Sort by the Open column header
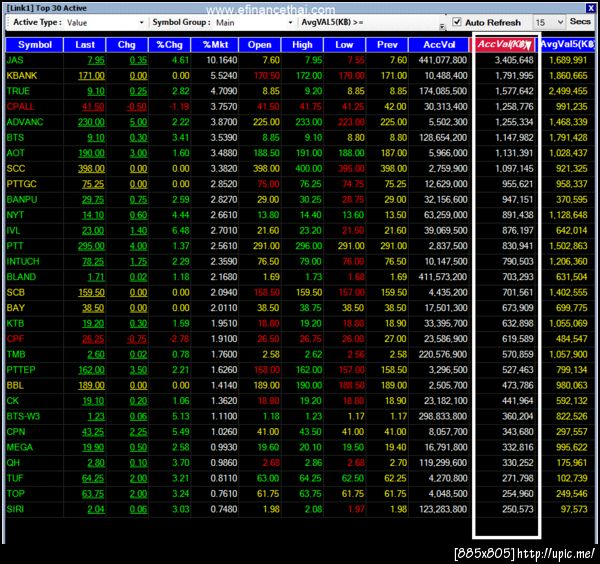Screen dimensions: 600x564 (259, 45)
